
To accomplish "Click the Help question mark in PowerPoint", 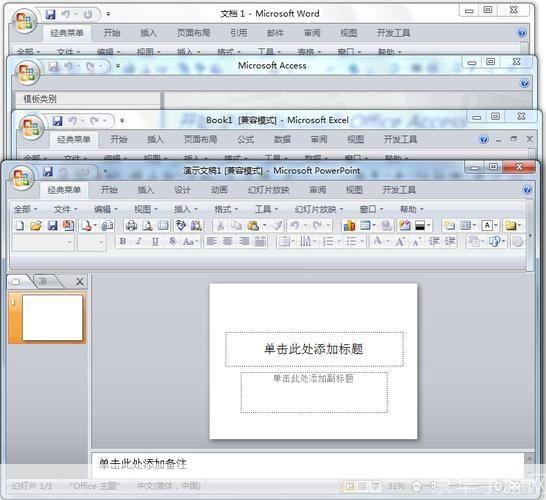I will click(x=527, y=190).
